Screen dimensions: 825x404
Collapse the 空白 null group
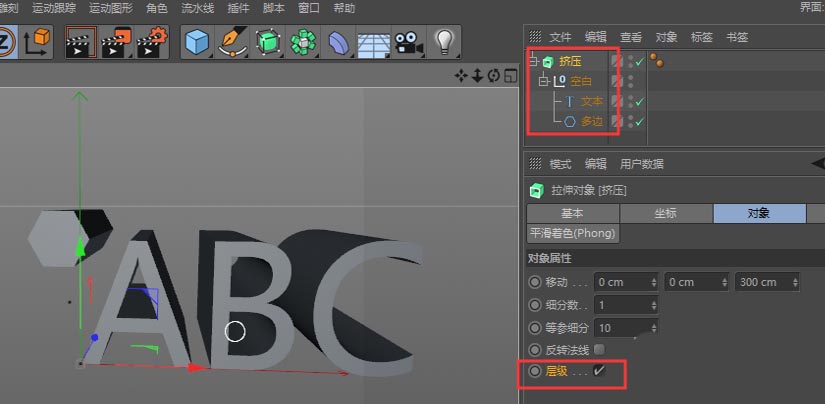[545, 81]
